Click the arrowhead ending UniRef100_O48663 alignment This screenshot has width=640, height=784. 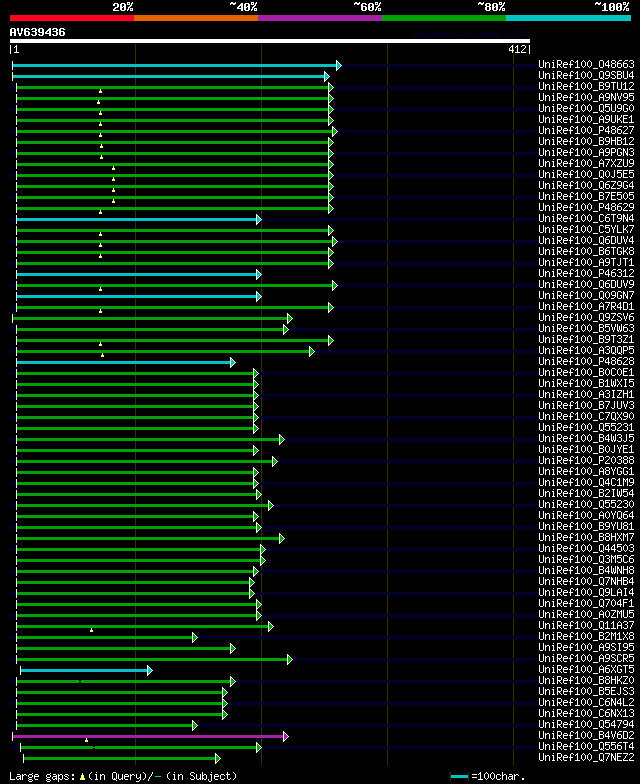pos(339,66)
